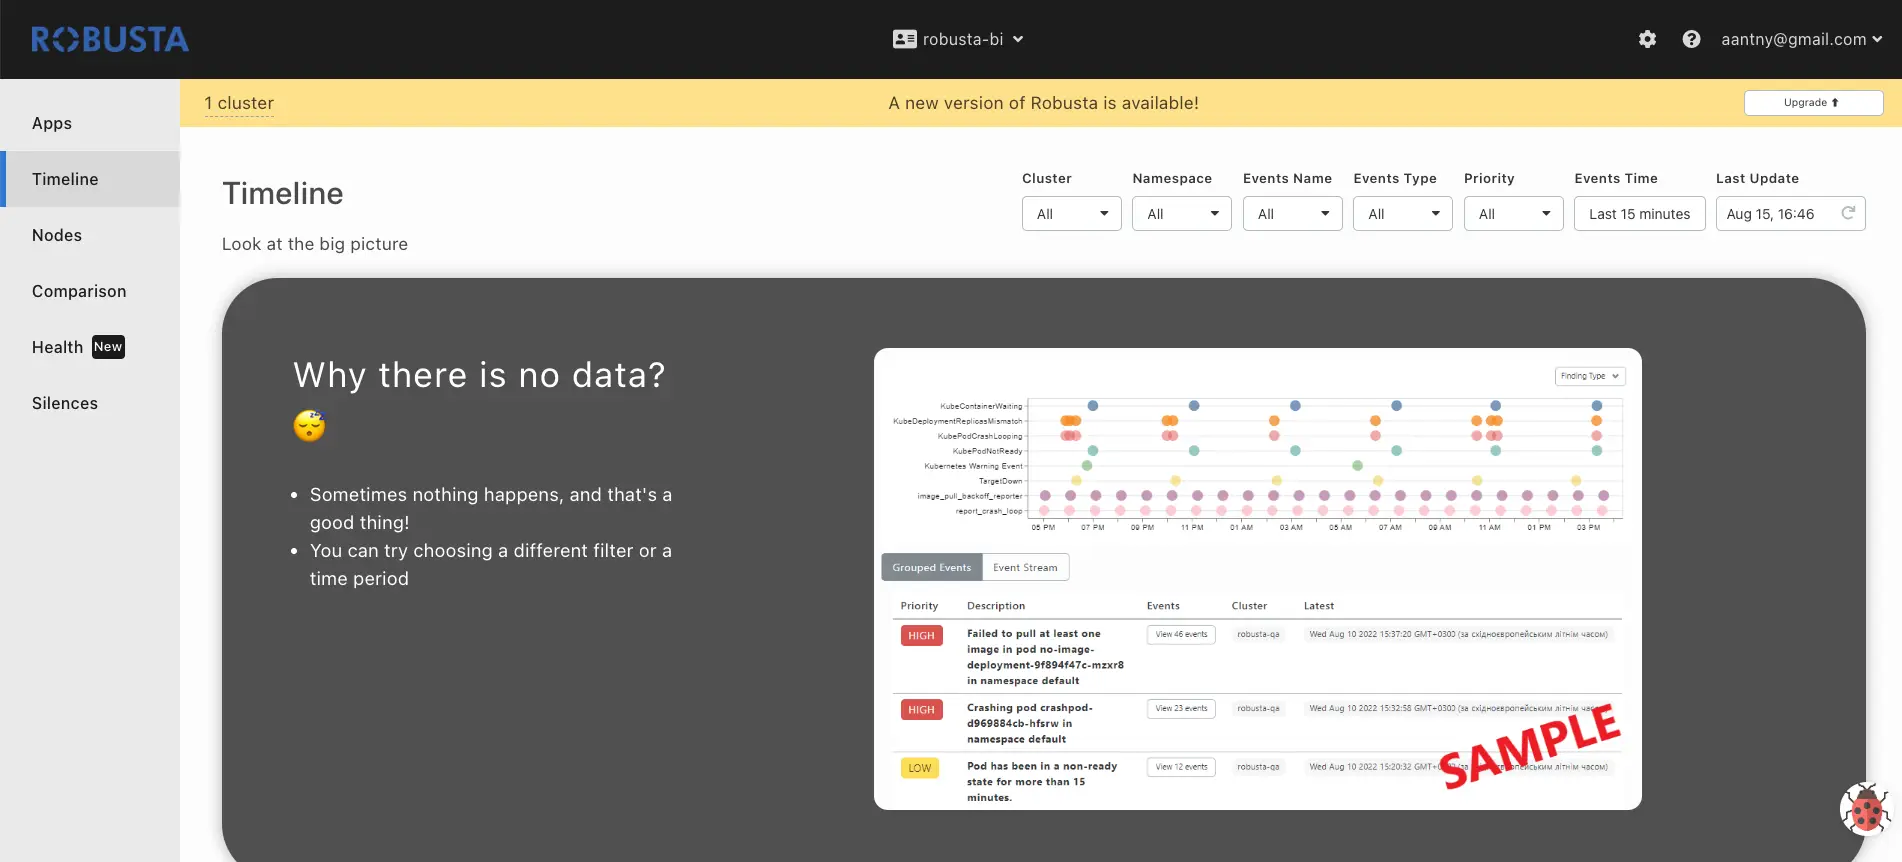The height and width of the screenshot is (862, 1902).
Task: Click the Last Update Aug 15, 16:46 field
Action: coord(1790,214)
